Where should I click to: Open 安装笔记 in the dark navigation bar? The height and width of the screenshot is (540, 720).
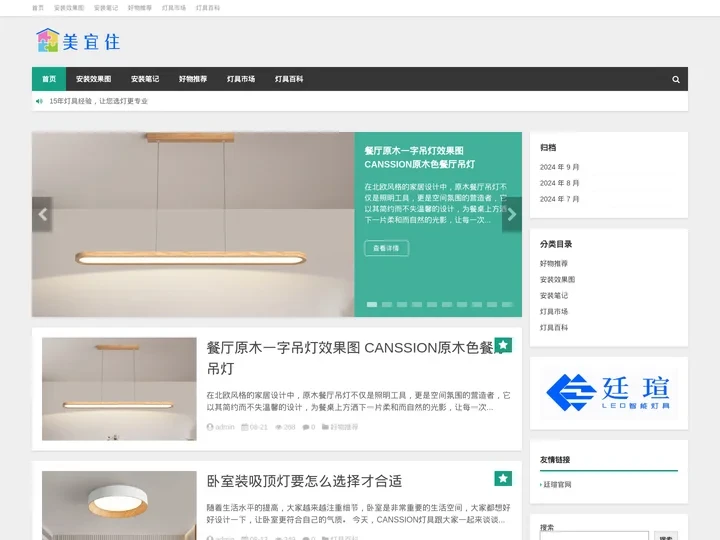coord(145,79)
